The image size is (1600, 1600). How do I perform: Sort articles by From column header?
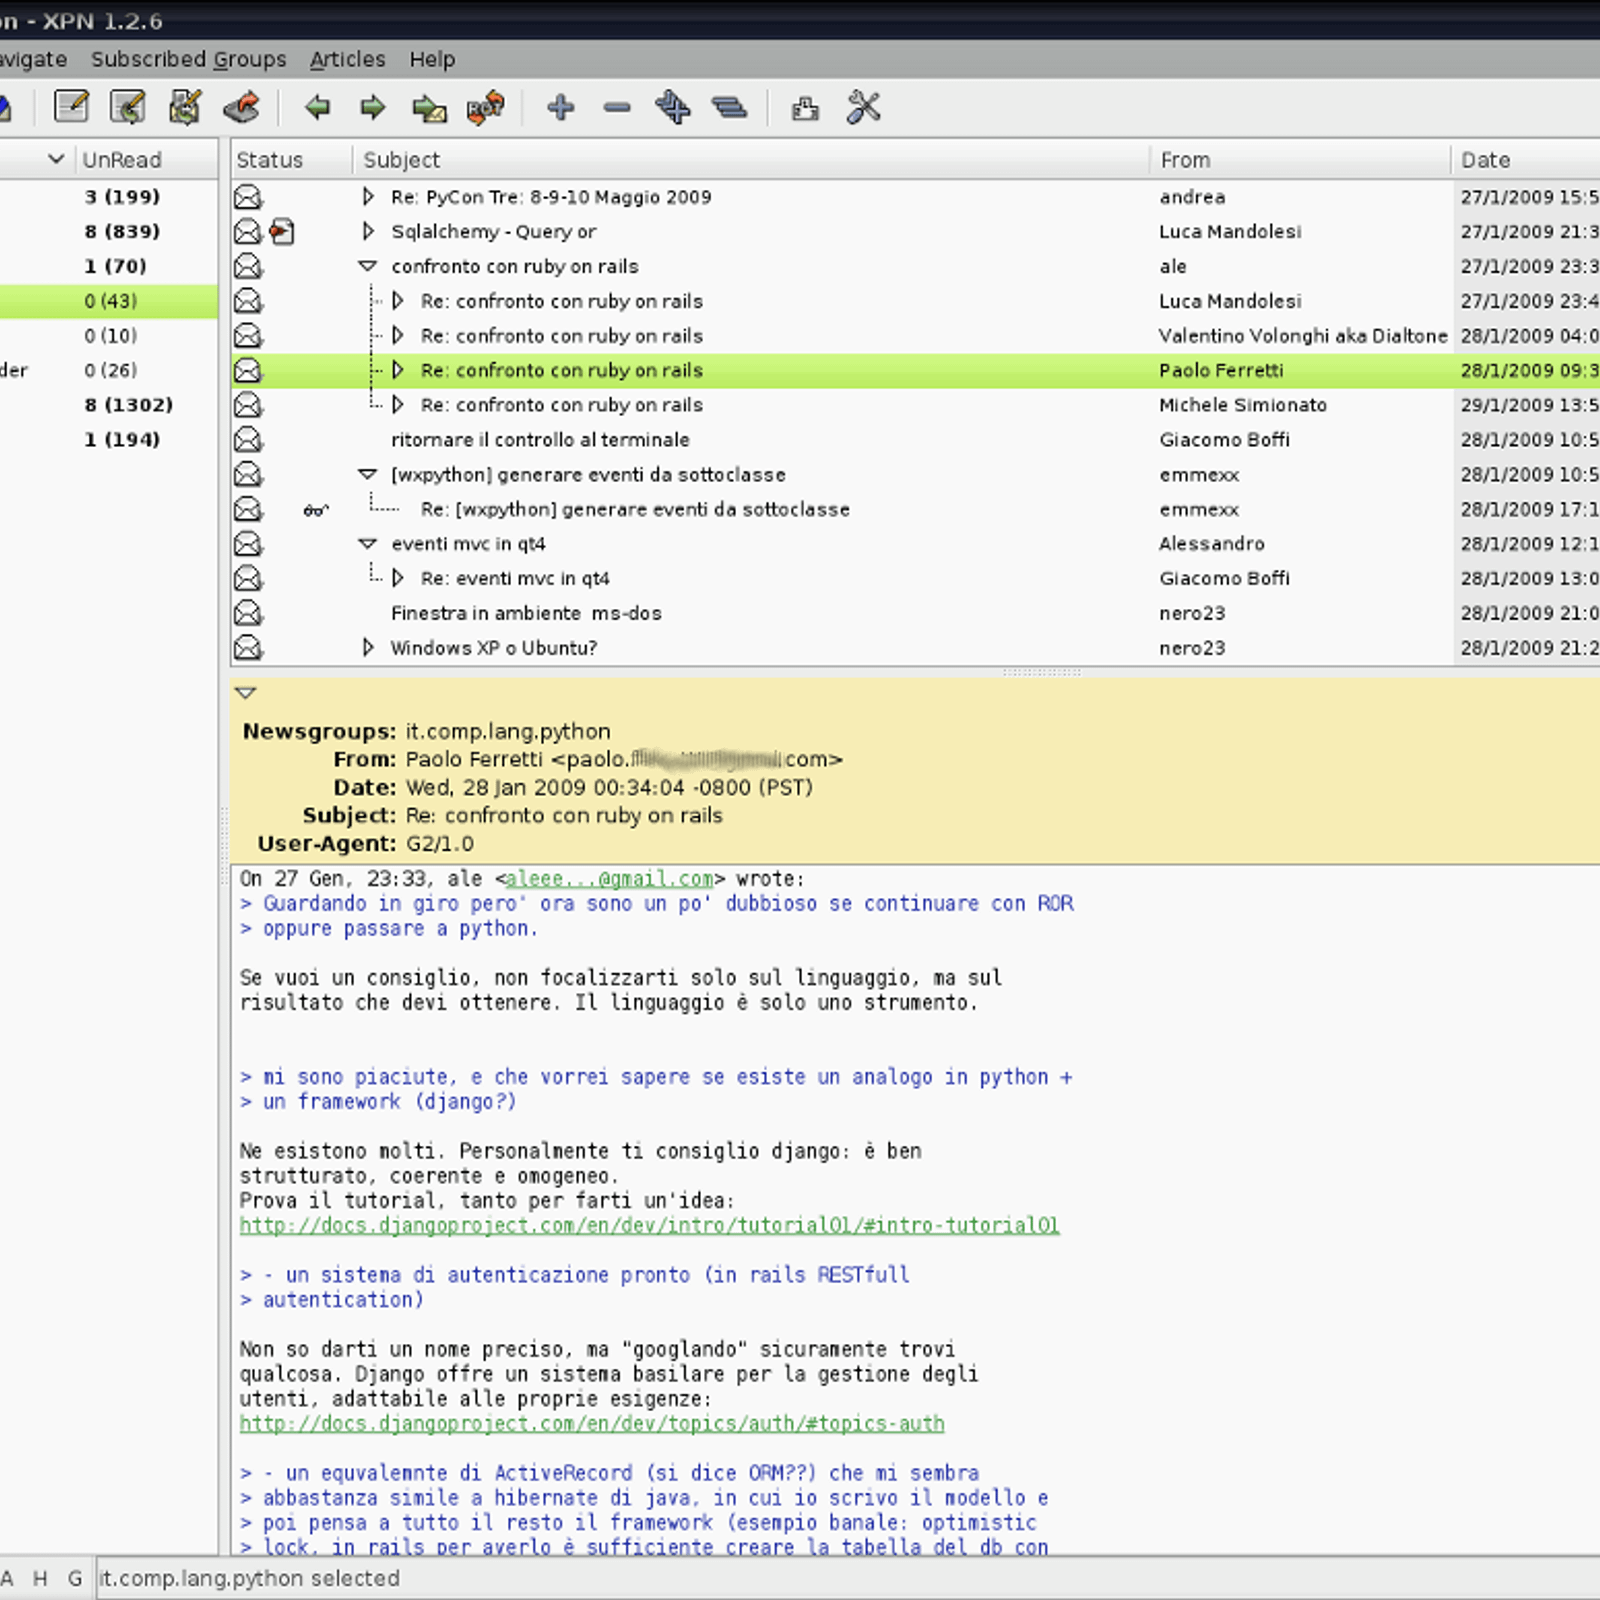[1300, 160]
